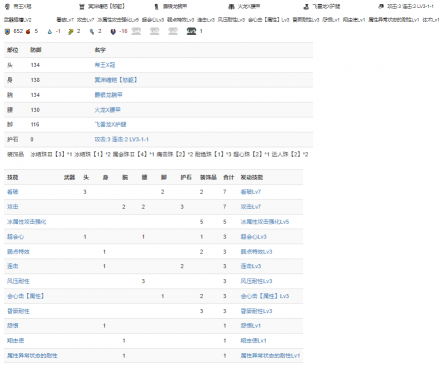Click defense value 138 in the 身 row
This screenshot has width=443, height=365.
(35, 80)
